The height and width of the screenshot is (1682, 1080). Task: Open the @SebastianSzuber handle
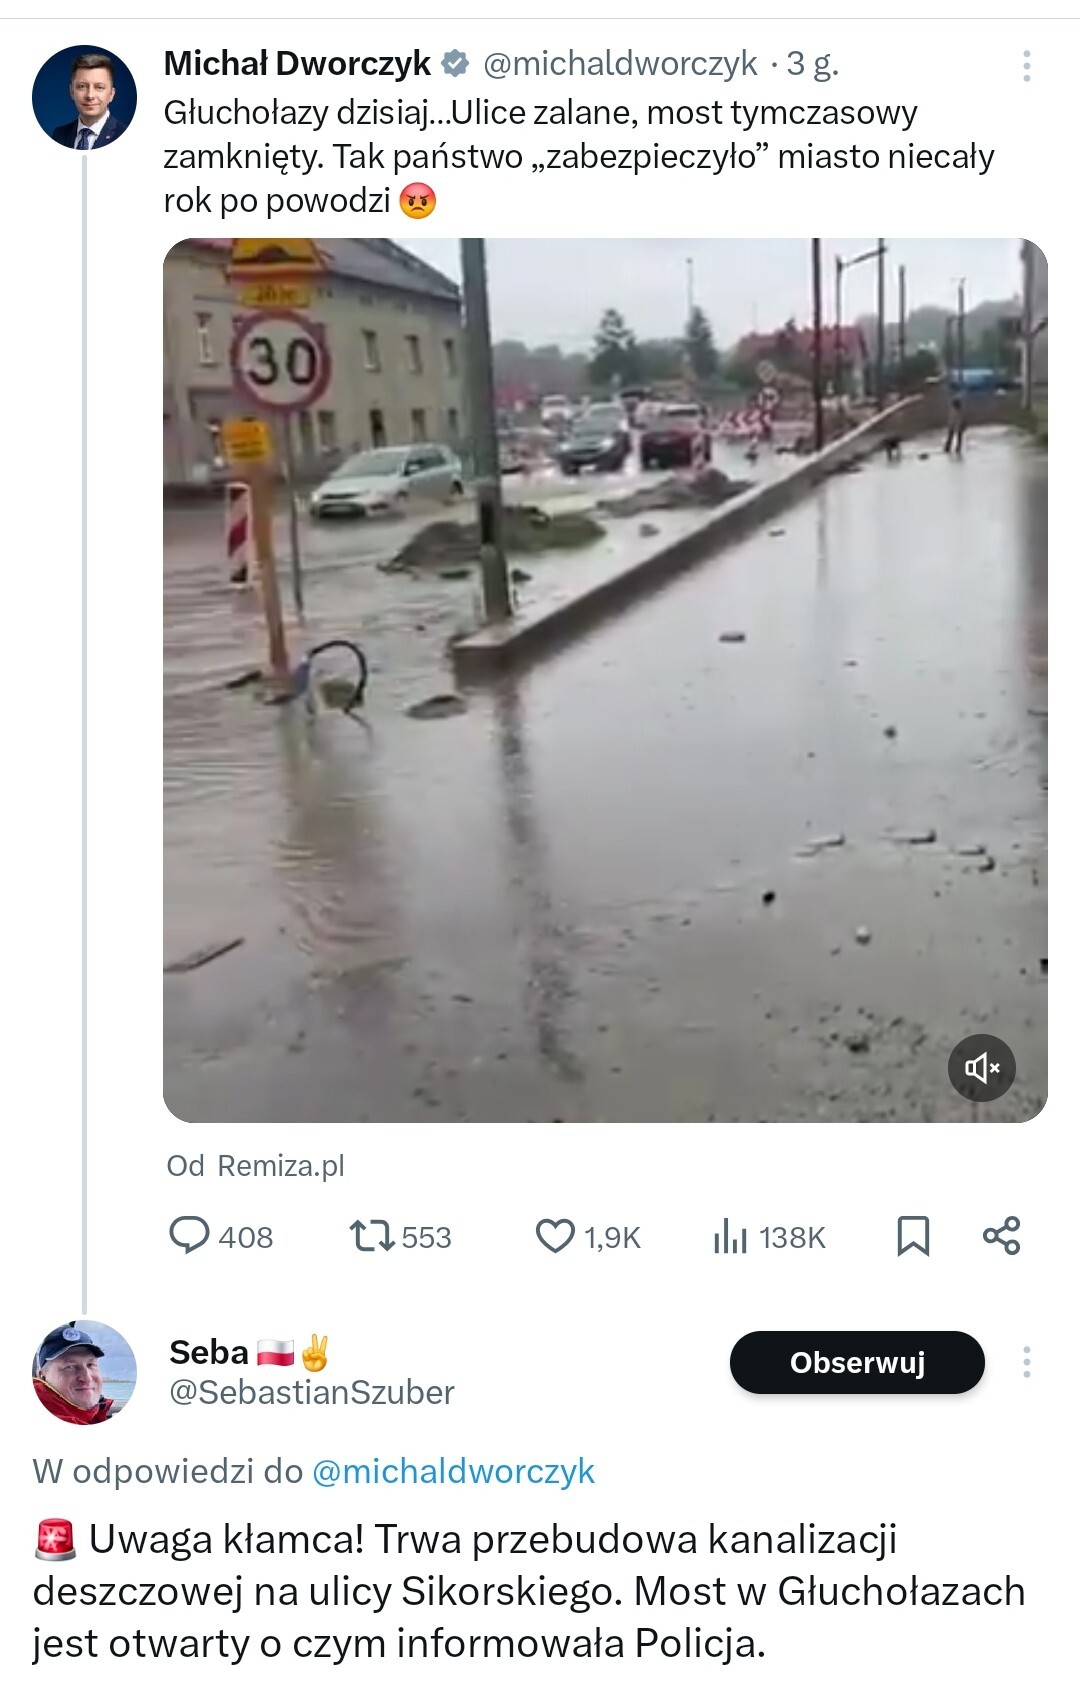pos(312,1392)
